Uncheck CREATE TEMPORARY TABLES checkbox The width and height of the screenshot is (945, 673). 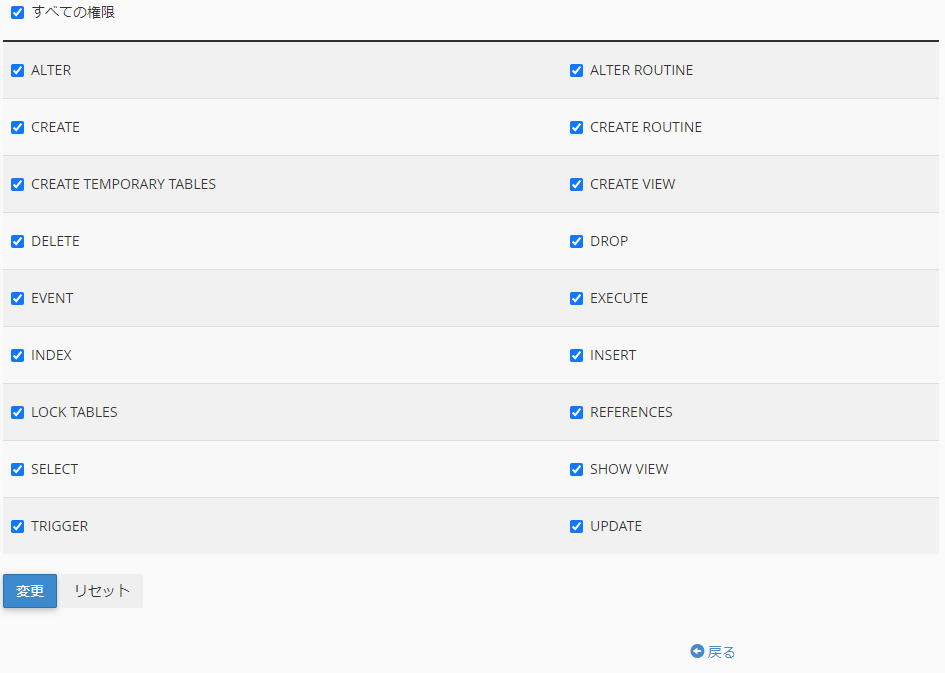click(x=17, y=185)
